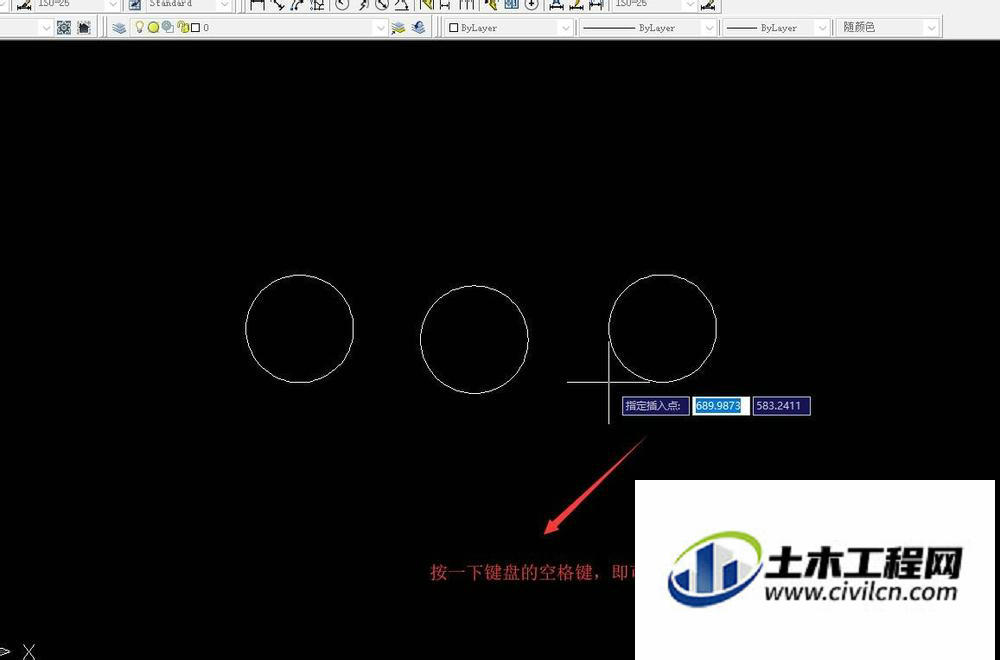Click the ByLayer color swatch box
The height and width of the screenshot is (660, 1000).
(x=453, y=28)
